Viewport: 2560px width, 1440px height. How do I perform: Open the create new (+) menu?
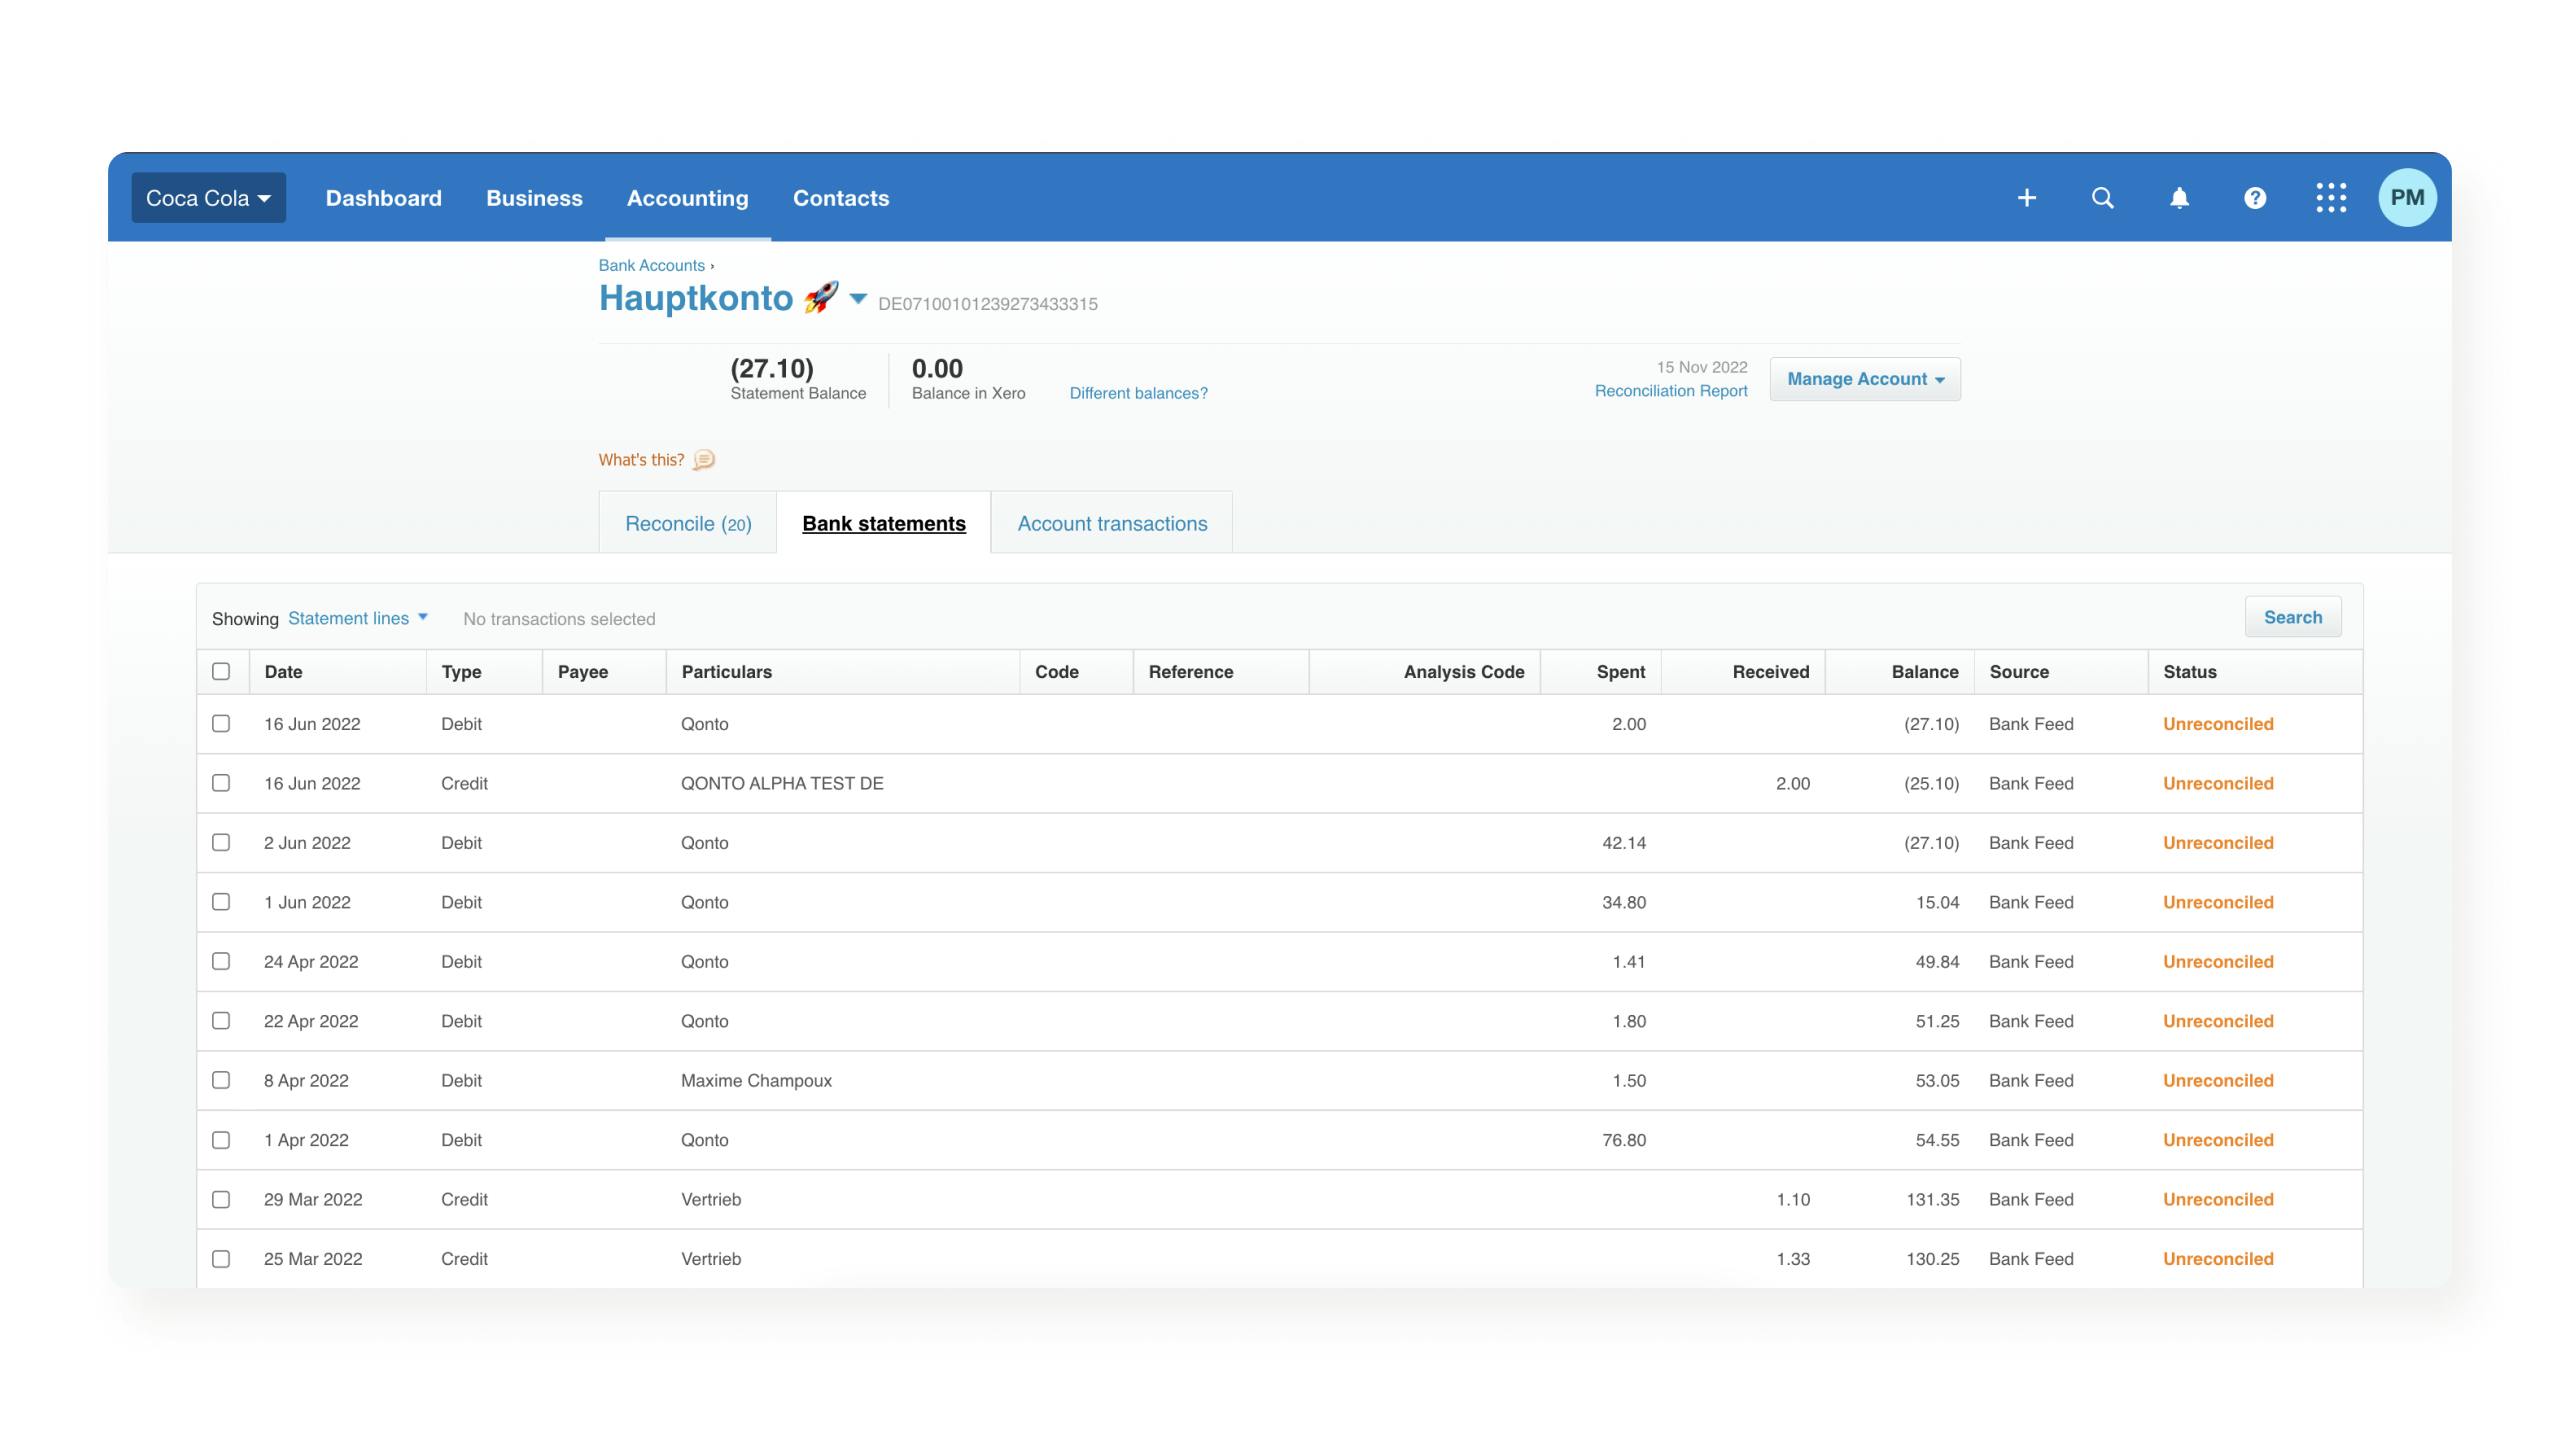(x=2026, y=197)
